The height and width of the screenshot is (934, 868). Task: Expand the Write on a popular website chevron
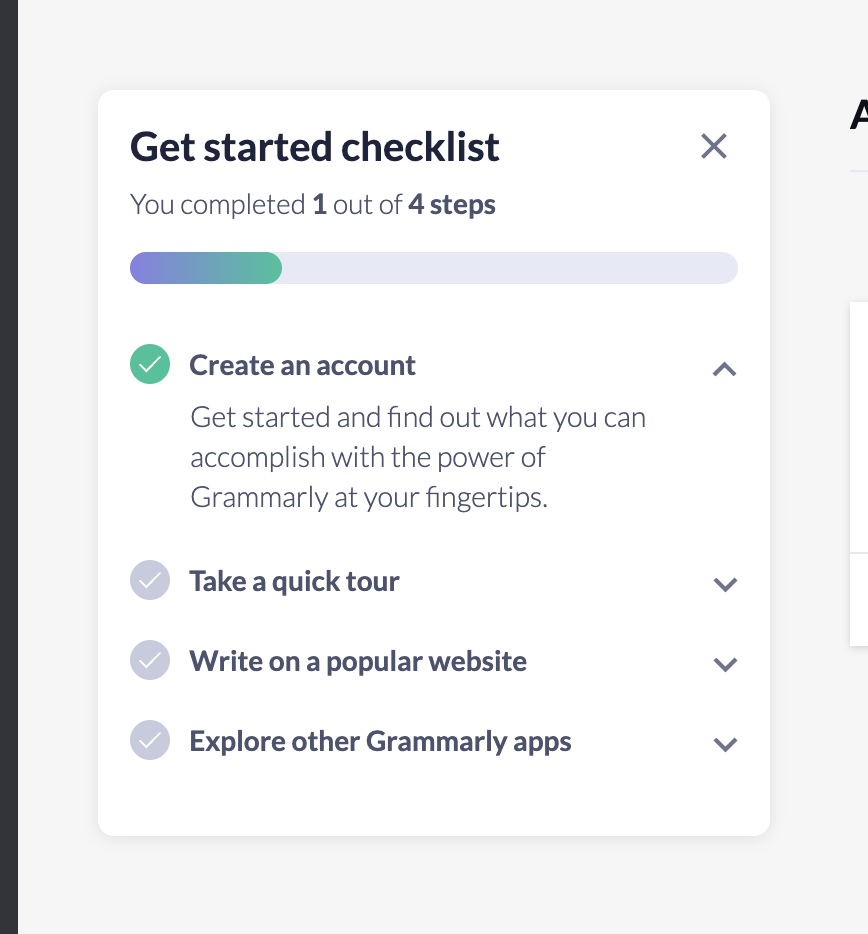coord(725,664)
